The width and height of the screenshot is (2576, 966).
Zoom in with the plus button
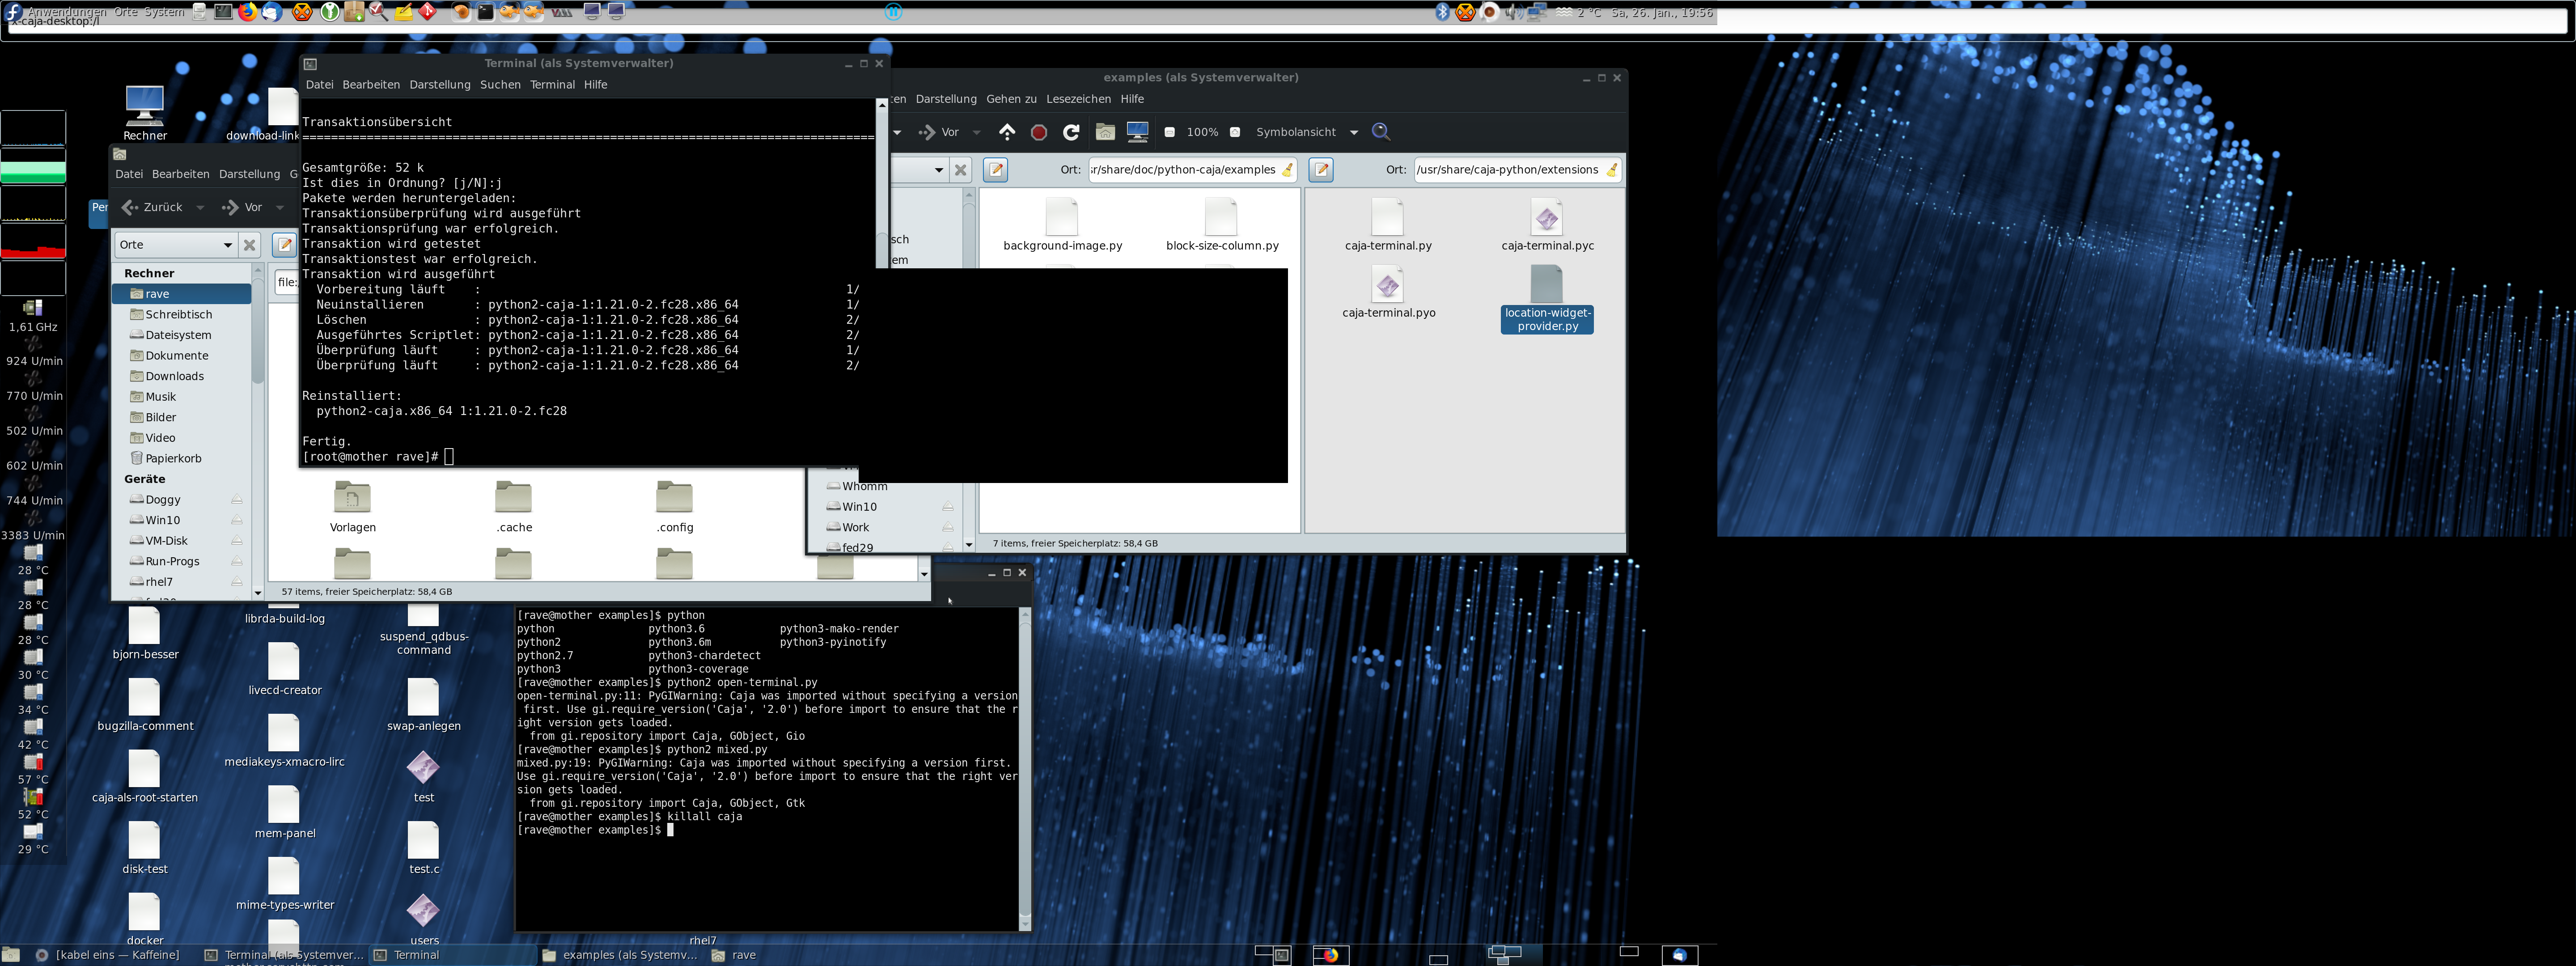[x=1235, y=132]
